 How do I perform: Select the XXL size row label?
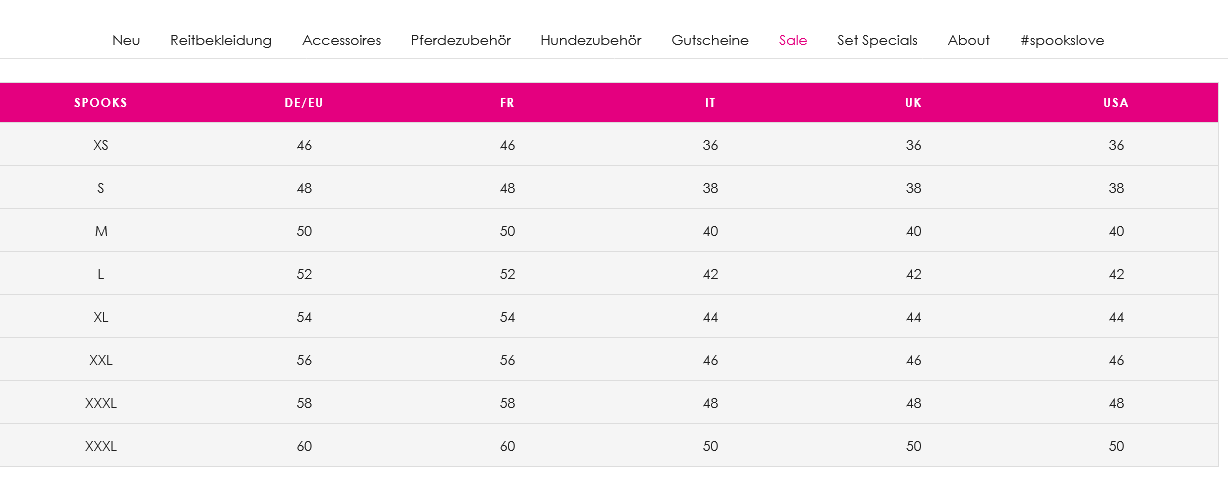(101, 360)
